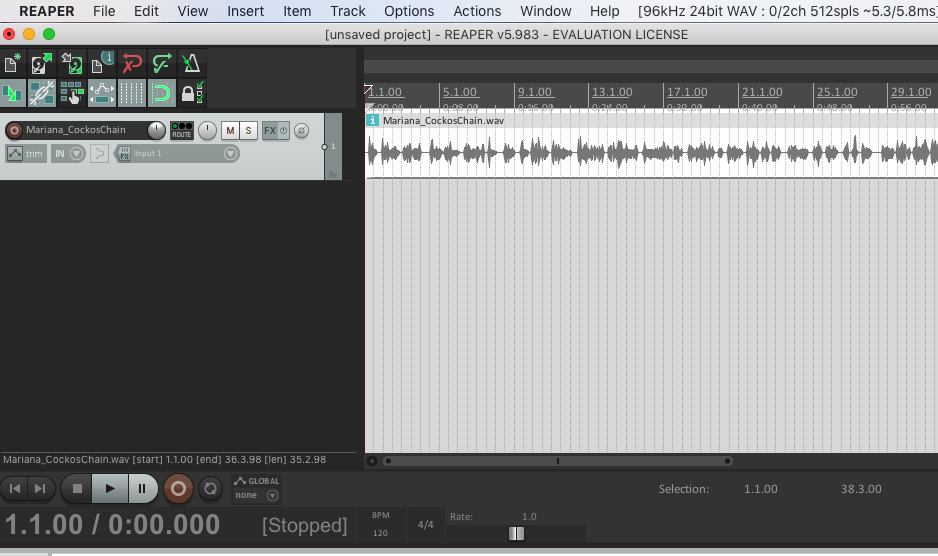Click the Redo toolbar icon
The width and height of the screenshot is (938, 556).
162,65
